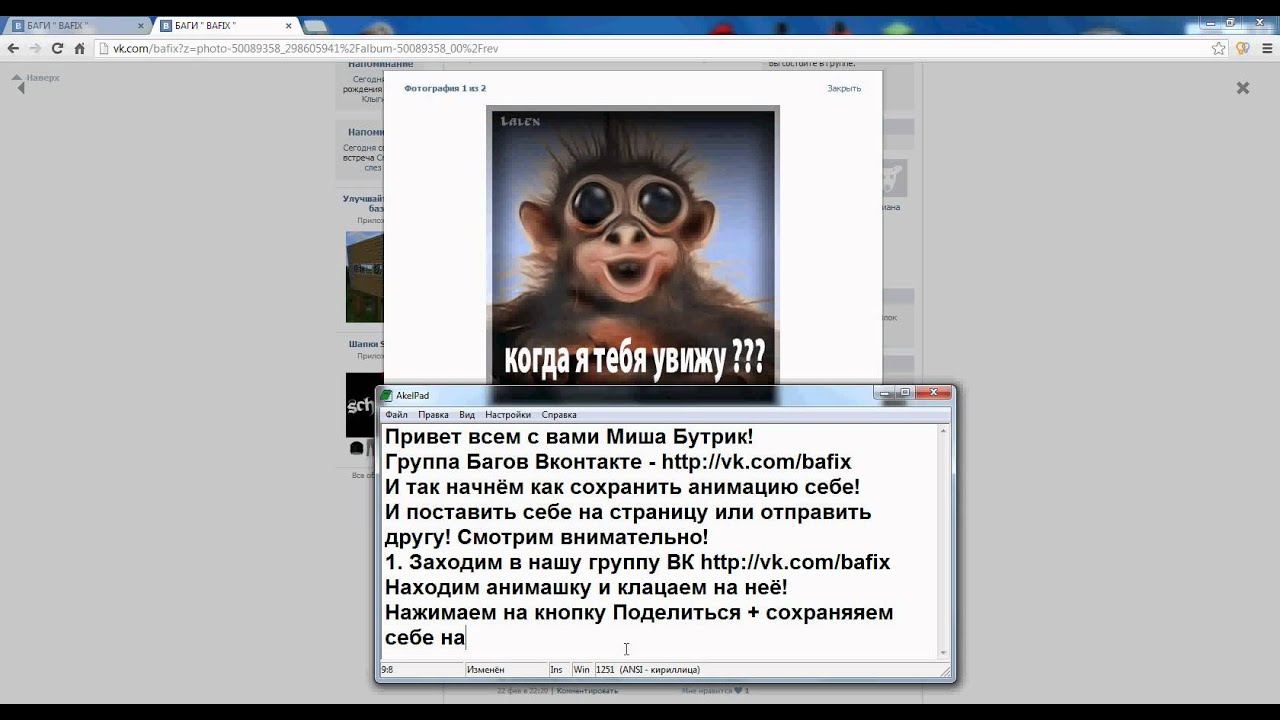Open the Chrome menu icon
This screenshot has width=1280, height=720.
1265,48
